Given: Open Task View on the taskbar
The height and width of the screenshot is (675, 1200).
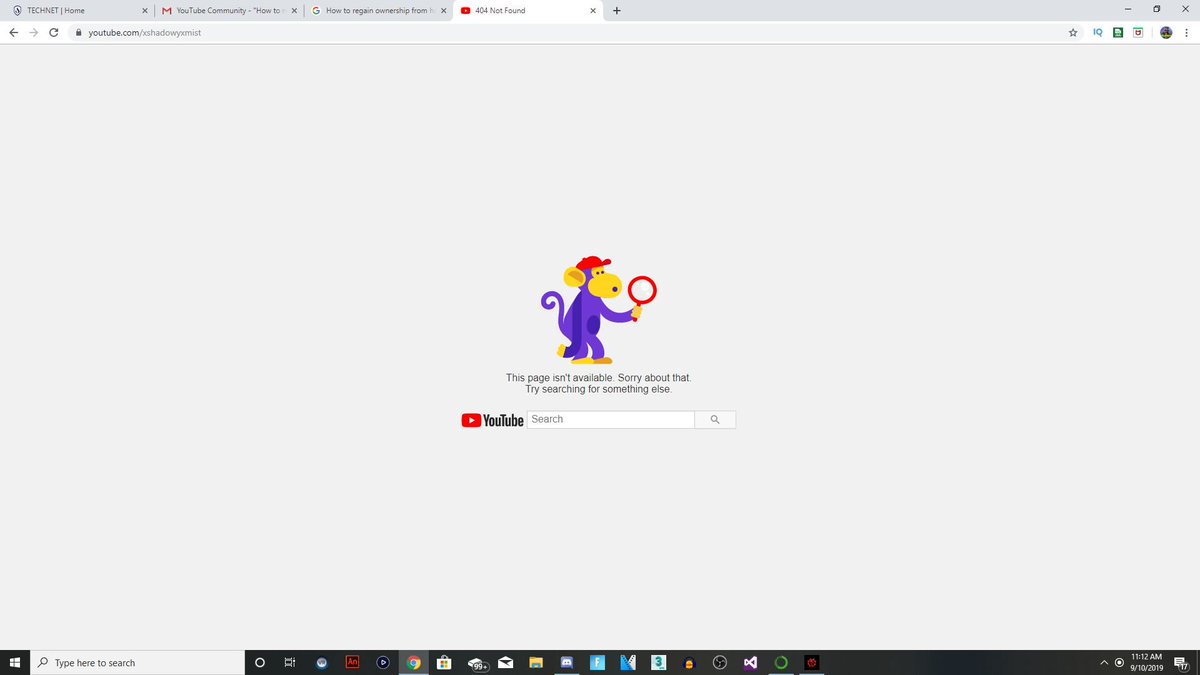Looking at the screenshot, I should [290, 662].
